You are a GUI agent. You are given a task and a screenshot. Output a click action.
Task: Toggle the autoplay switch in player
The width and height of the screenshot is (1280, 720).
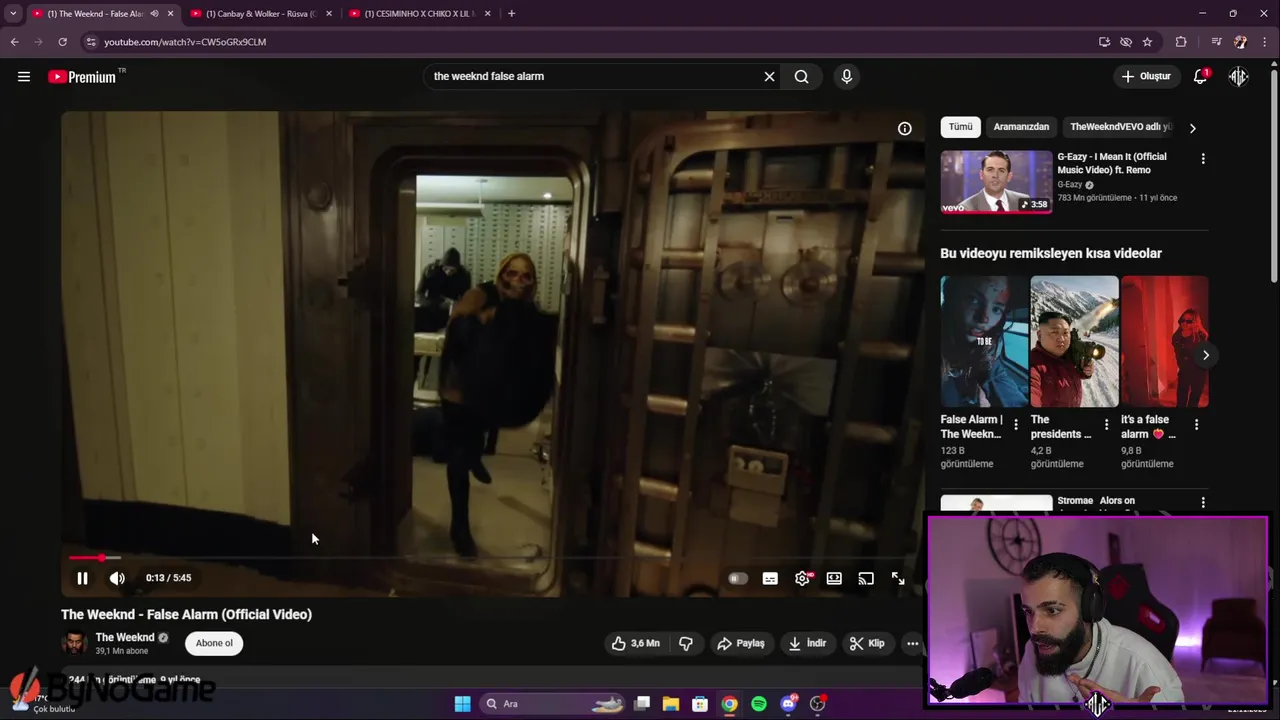[738, 578]
